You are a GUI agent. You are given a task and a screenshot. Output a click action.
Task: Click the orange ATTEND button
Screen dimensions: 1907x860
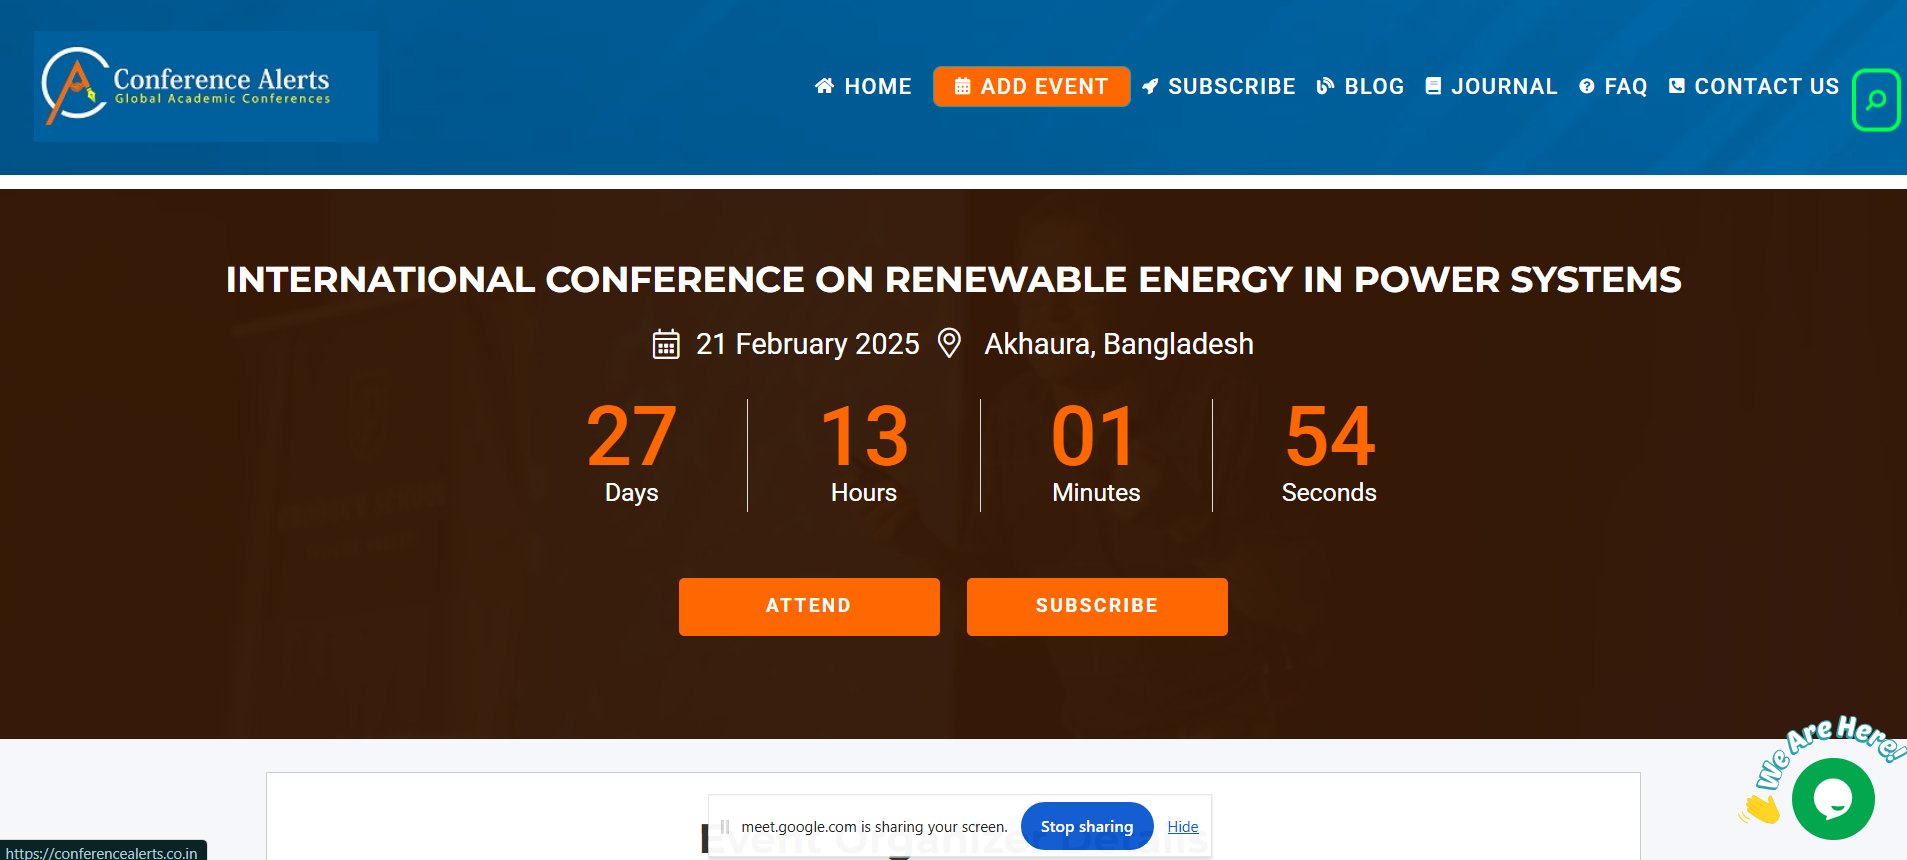[x=809, y=606]
